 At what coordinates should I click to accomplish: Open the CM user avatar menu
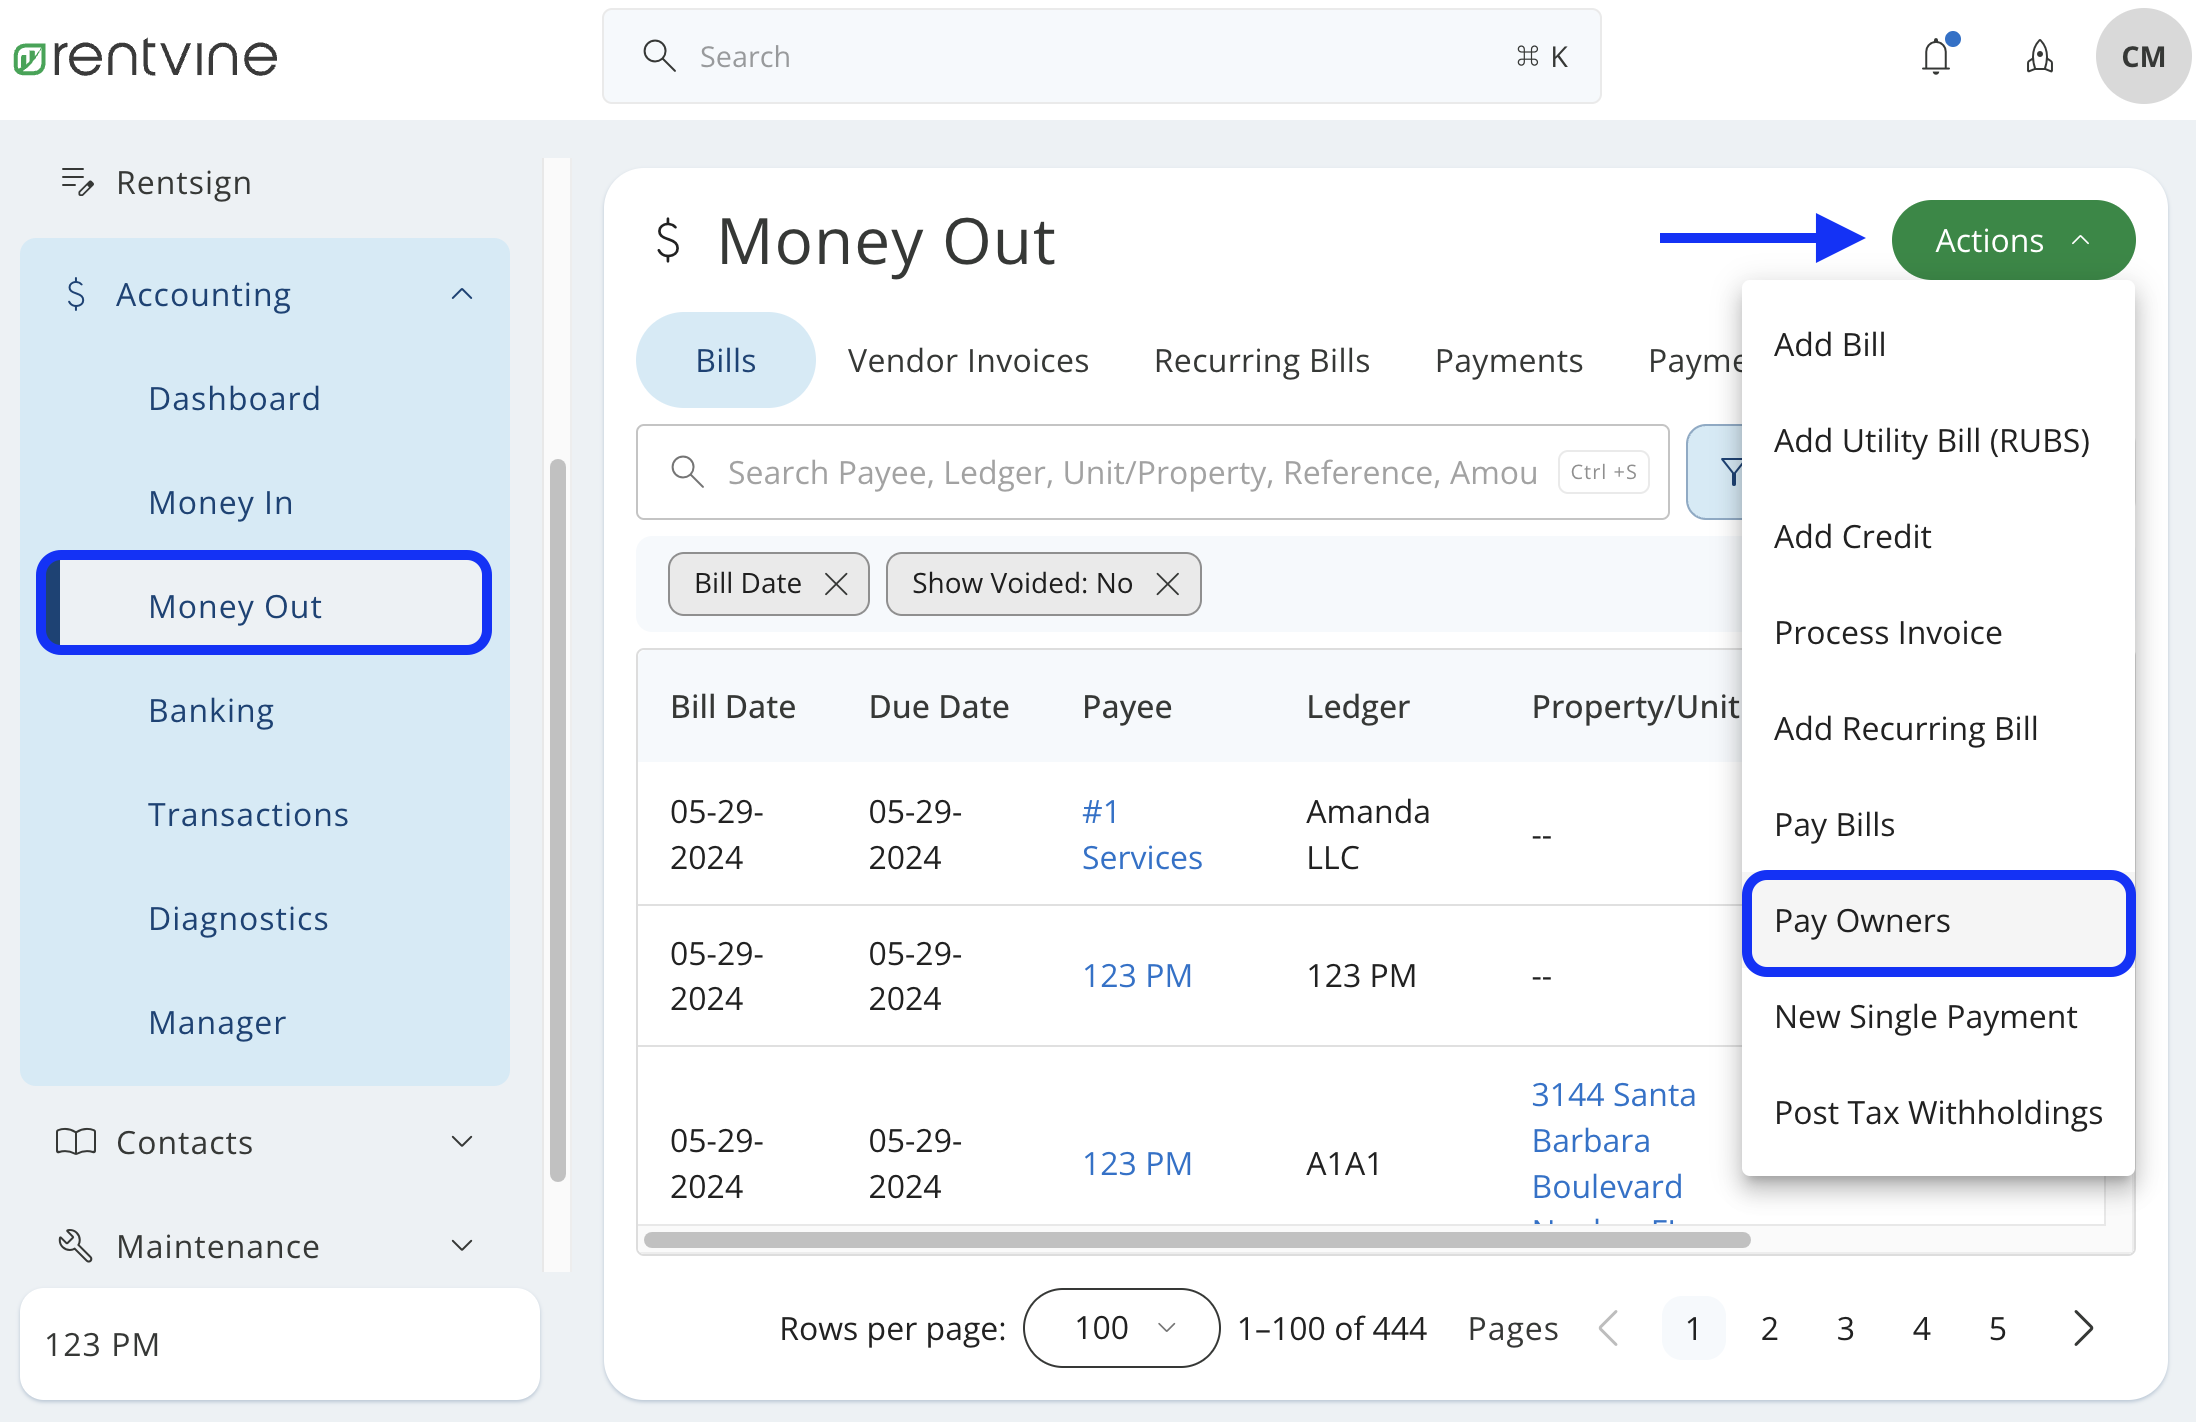tap(2142, 57)
